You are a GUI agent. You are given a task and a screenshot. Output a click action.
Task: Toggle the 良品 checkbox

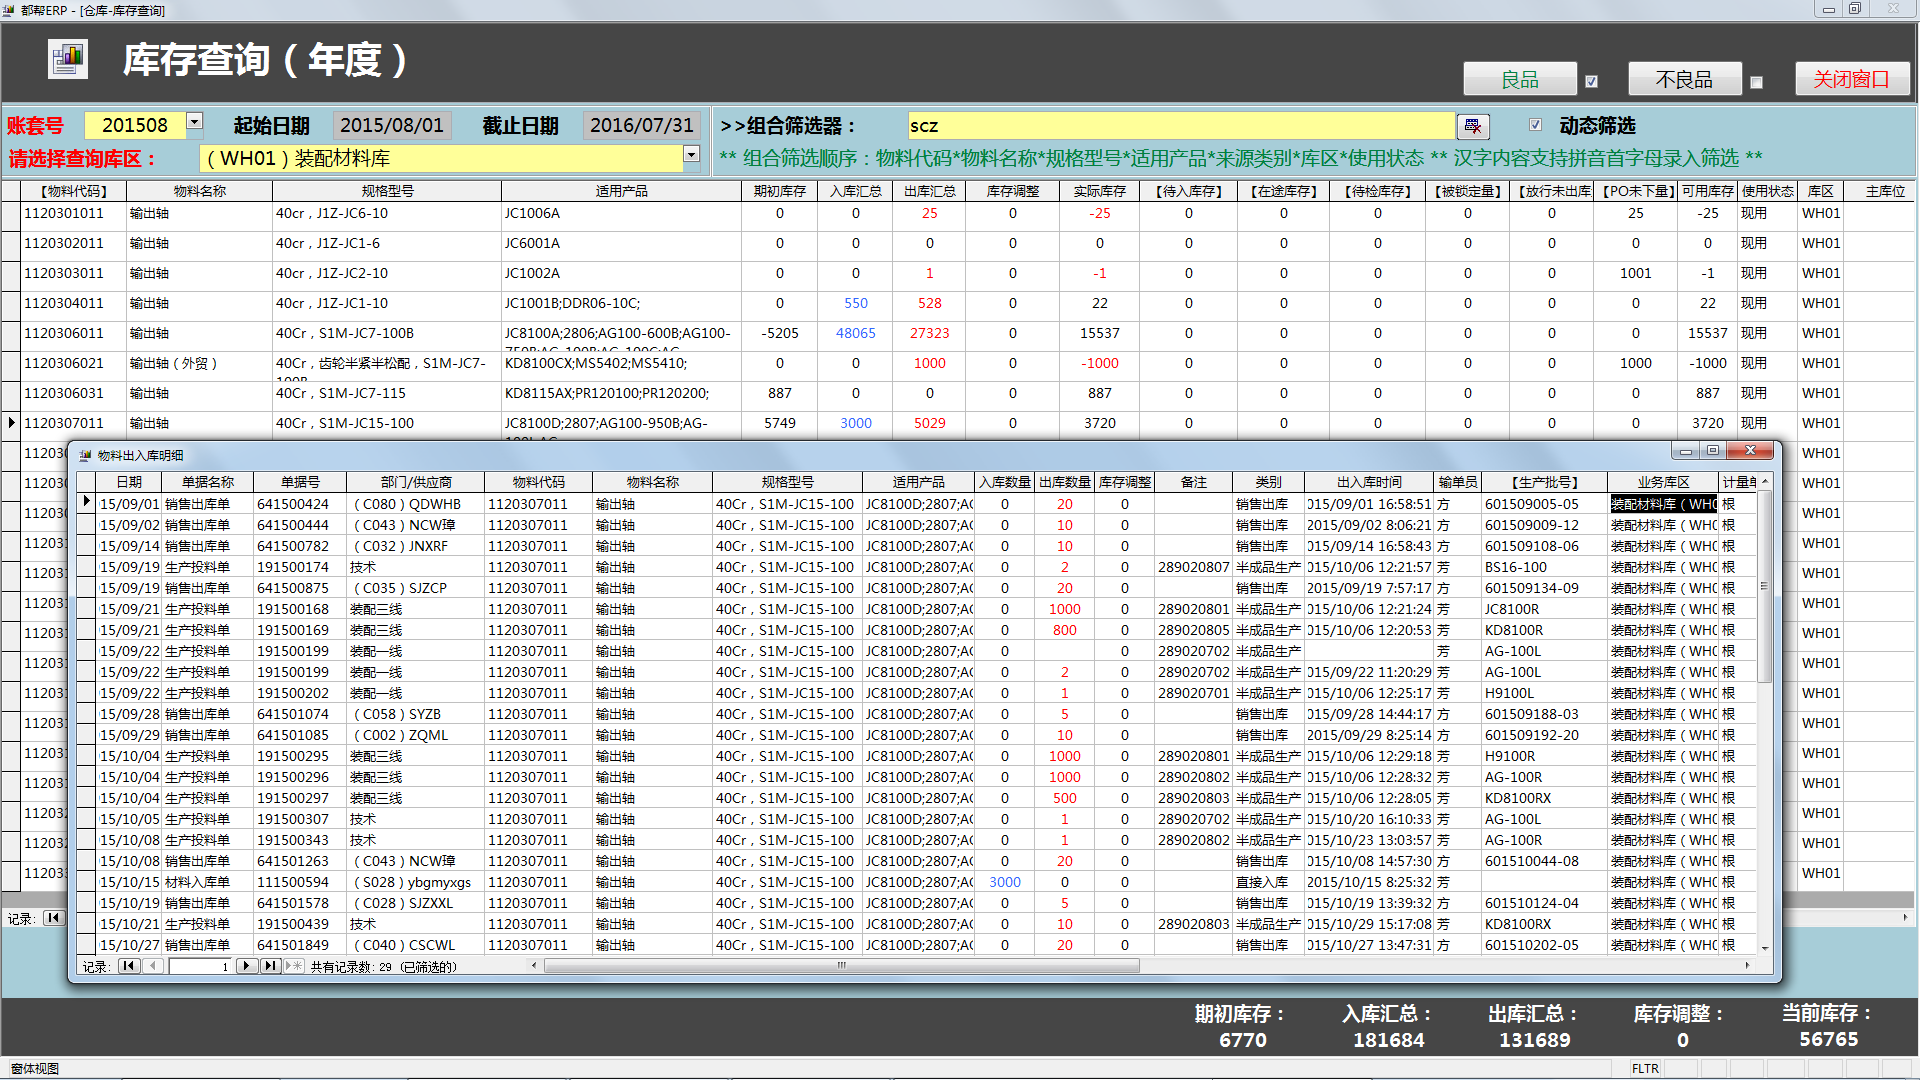click(x=1592, y=82)
